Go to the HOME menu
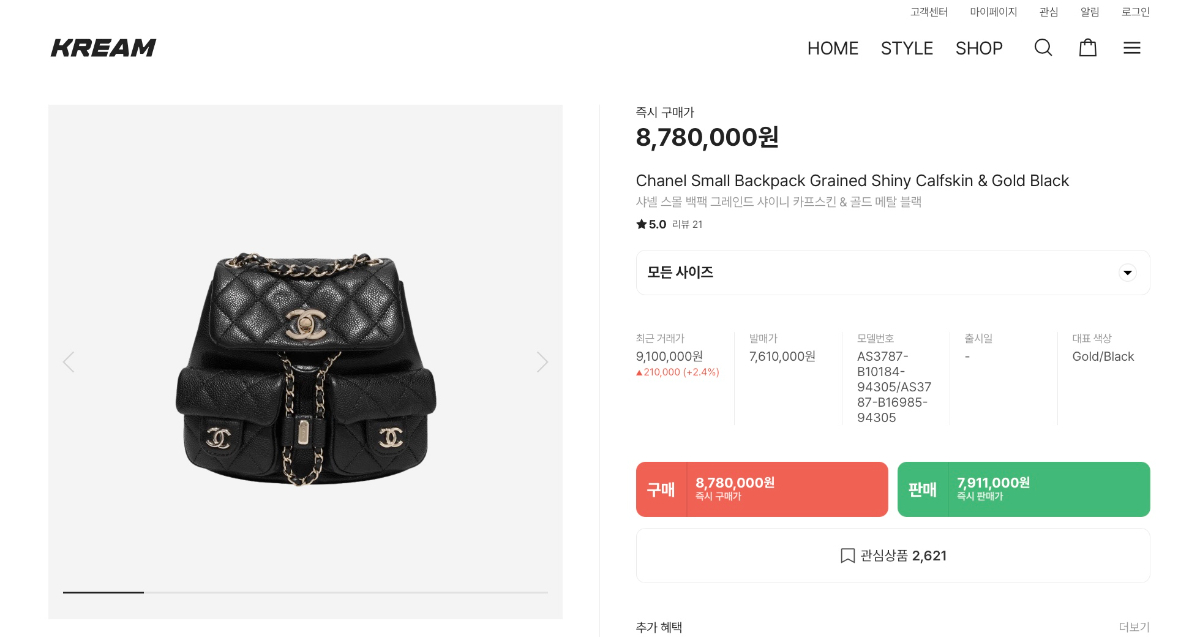Screen dimensions: 1200x637 (x=833, y=48)
